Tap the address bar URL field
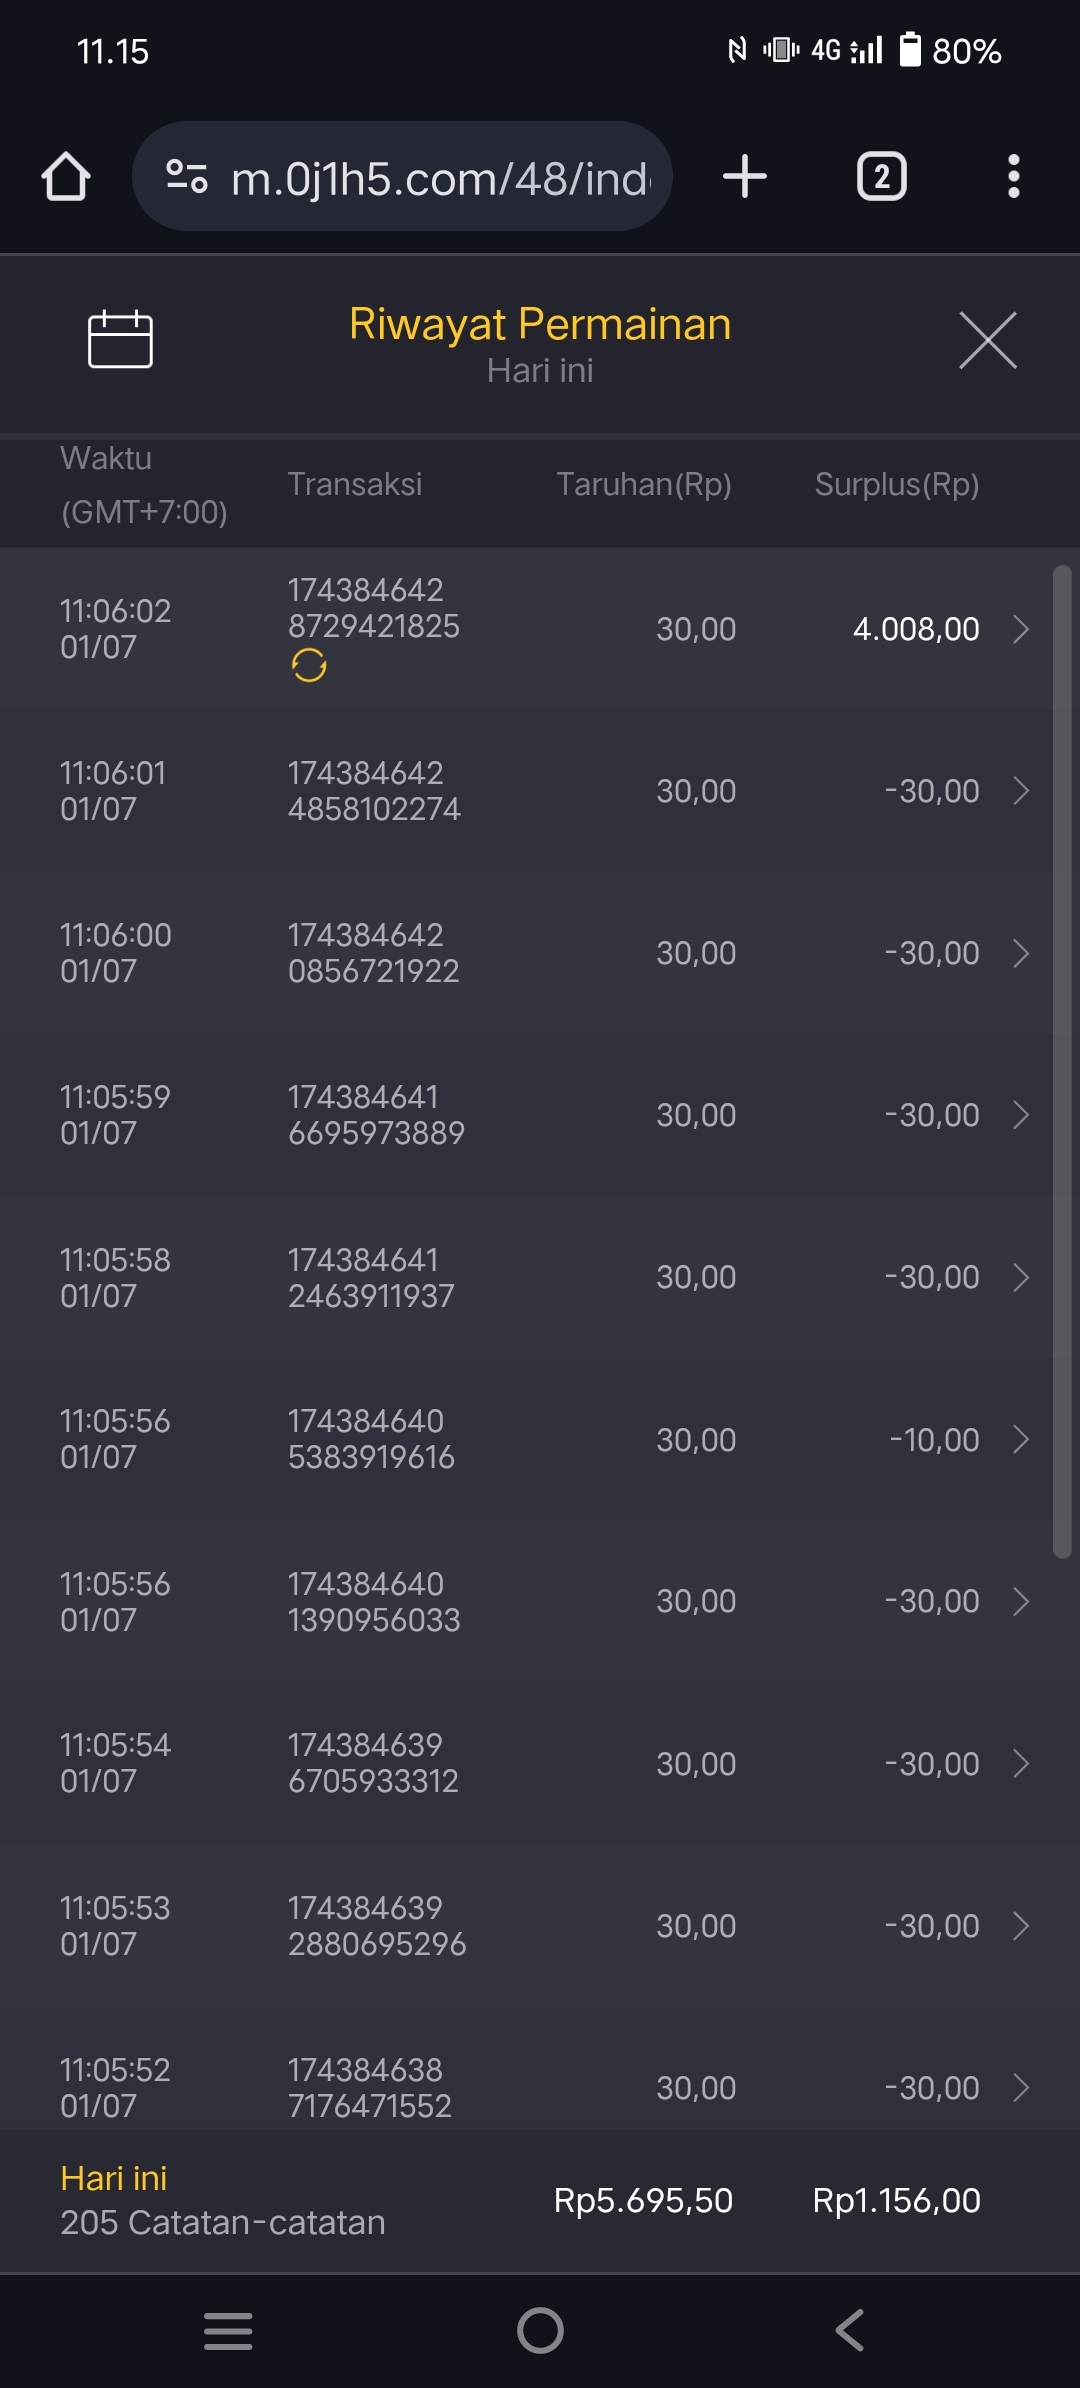 440,178
